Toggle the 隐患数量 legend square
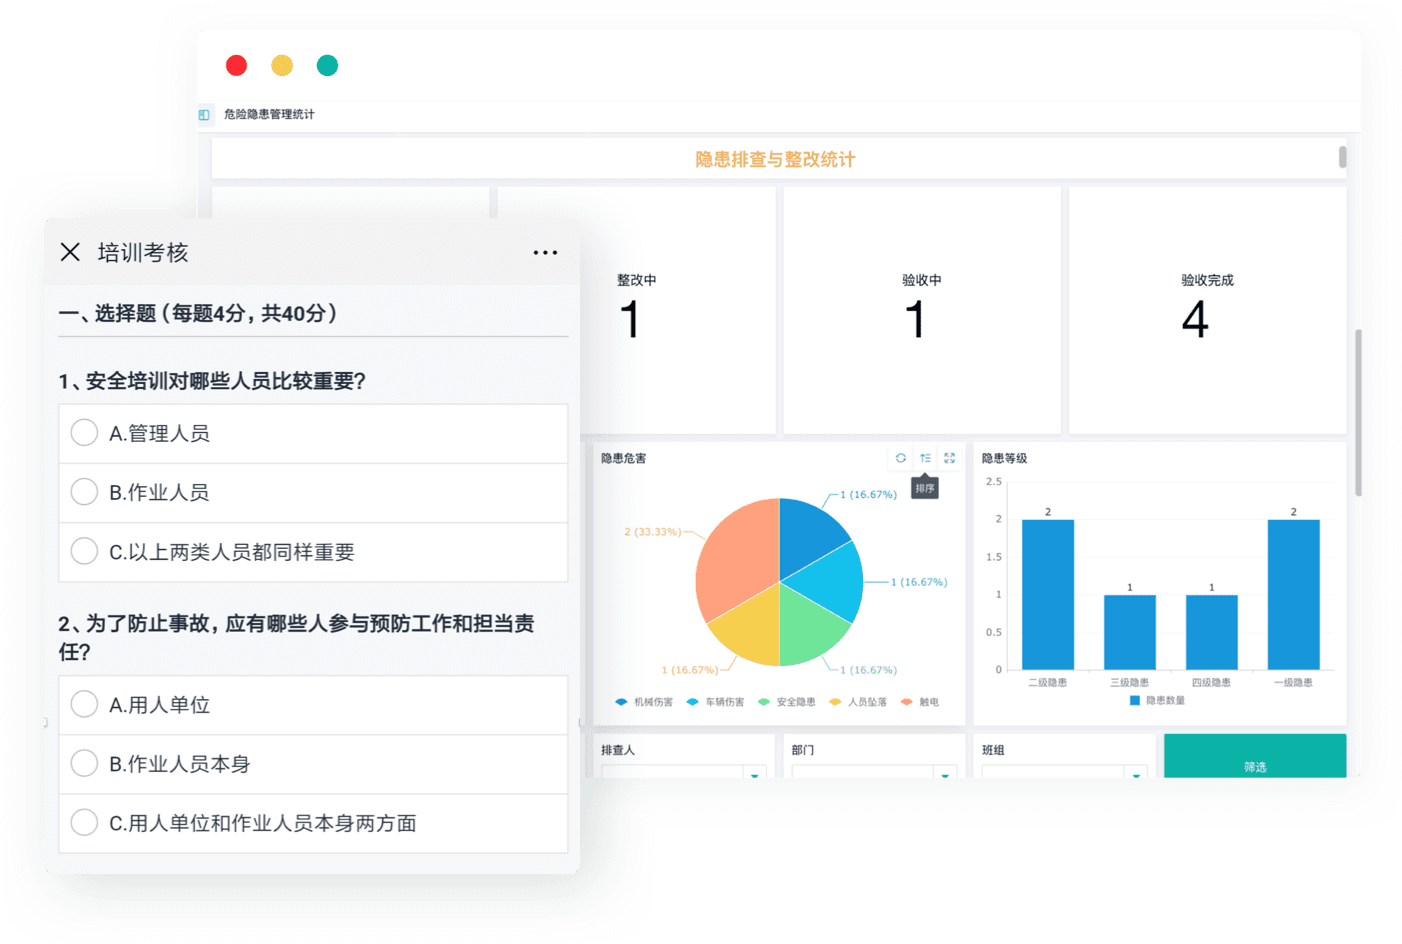Screen dimensions: 1402x944 pos(1135,700)
